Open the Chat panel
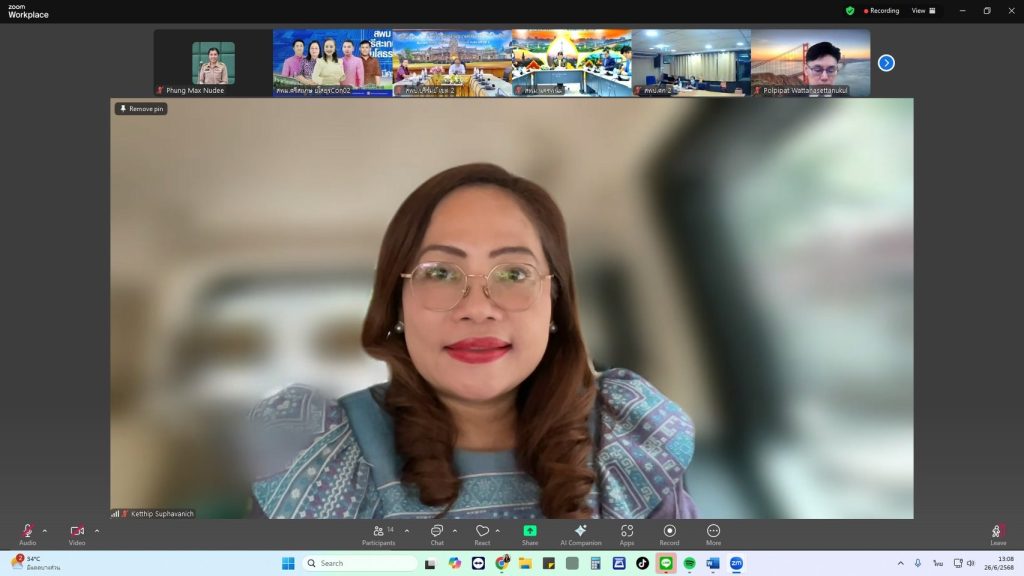The height and width of the screenshot is (576, 1024). point(436,533)
